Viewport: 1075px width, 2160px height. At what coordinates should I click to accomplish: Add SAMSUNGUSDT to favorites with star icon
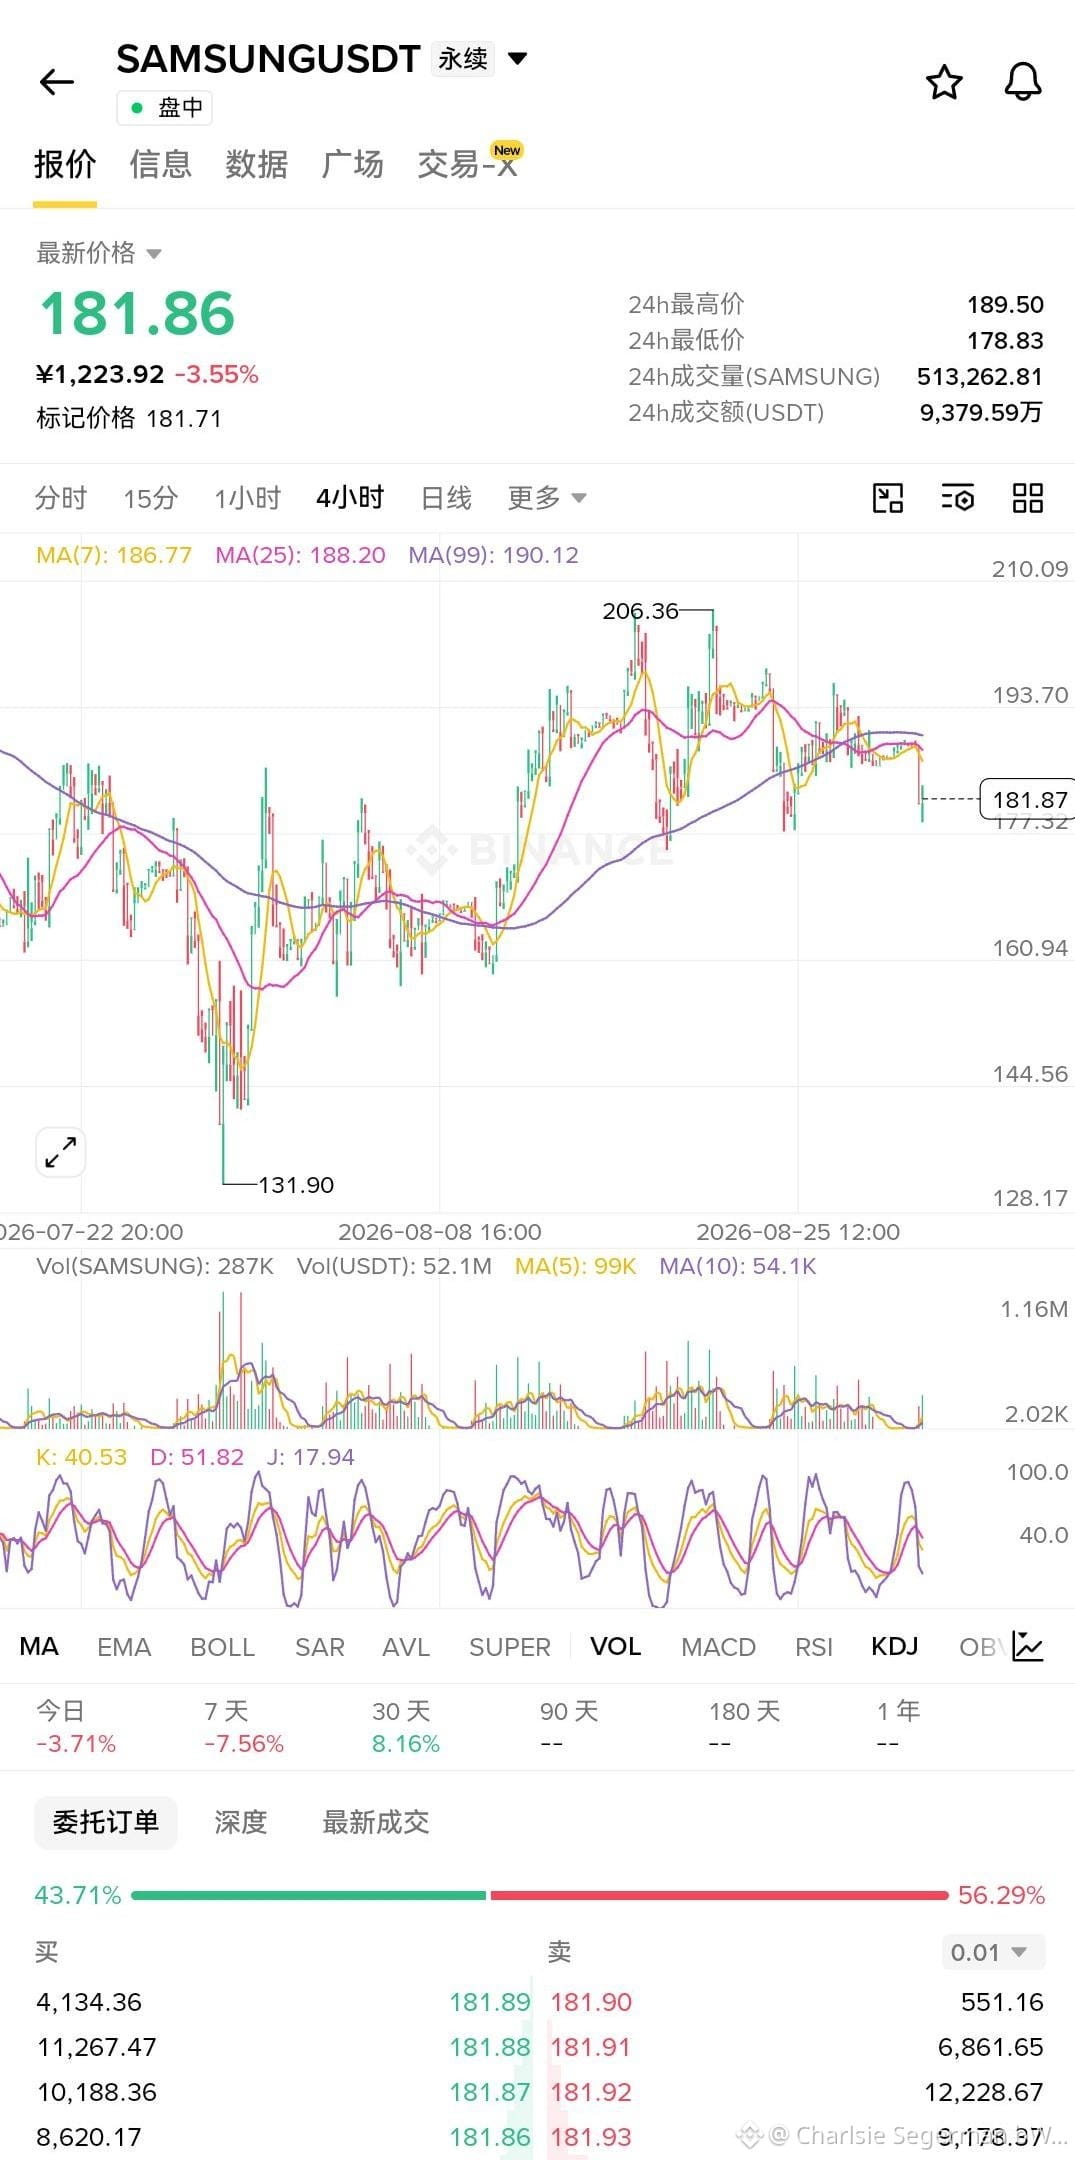[944, 82]
